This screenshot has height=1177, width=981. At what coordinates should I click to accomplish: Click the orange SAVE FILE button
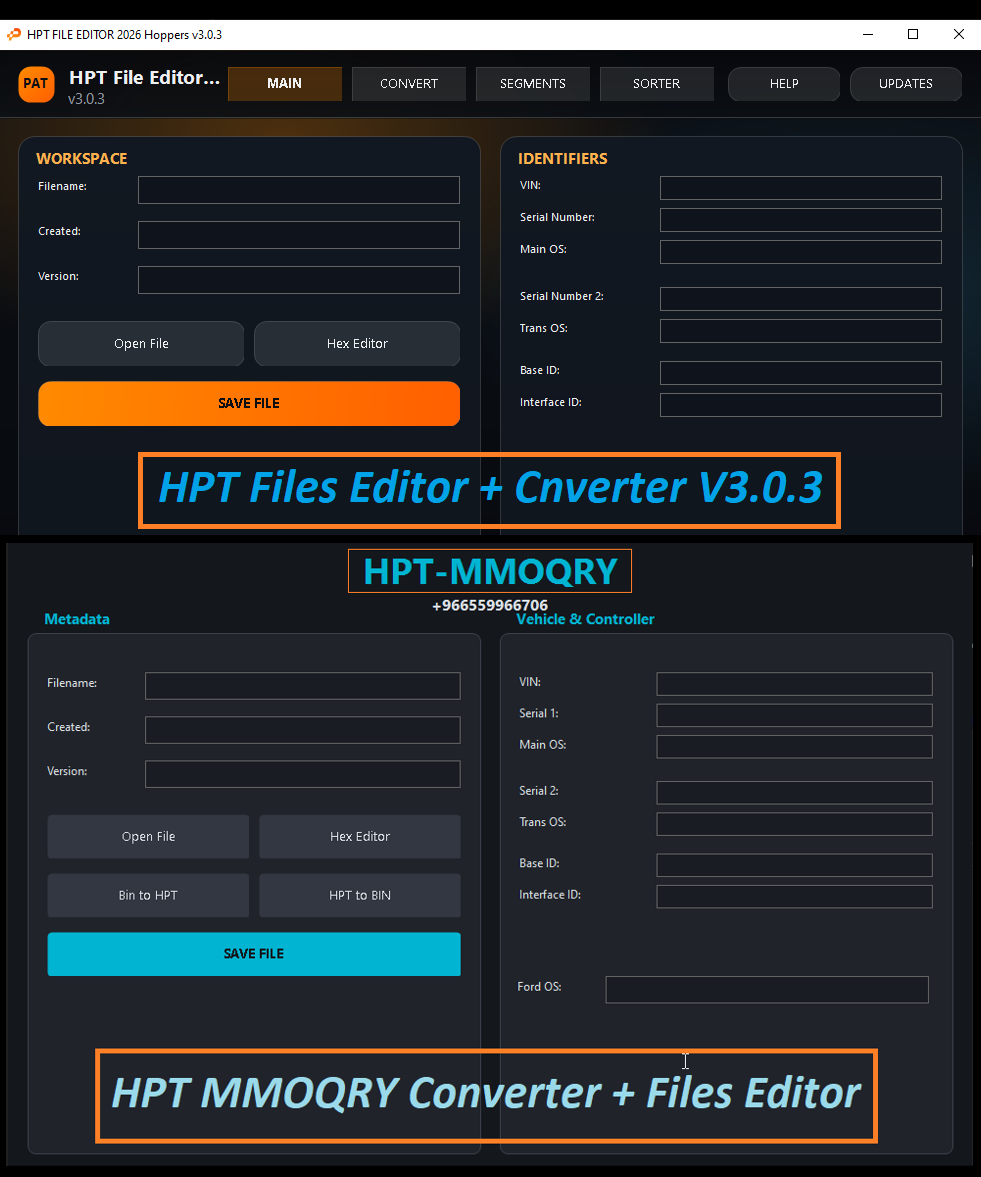point(249,404)
